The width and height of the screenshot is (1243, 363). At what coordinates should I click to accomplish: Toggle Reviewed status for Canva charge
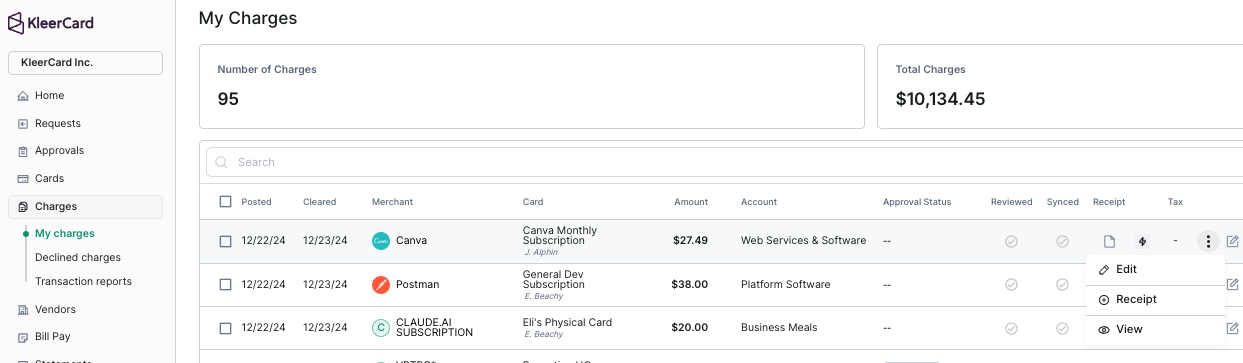(1011, 241)
